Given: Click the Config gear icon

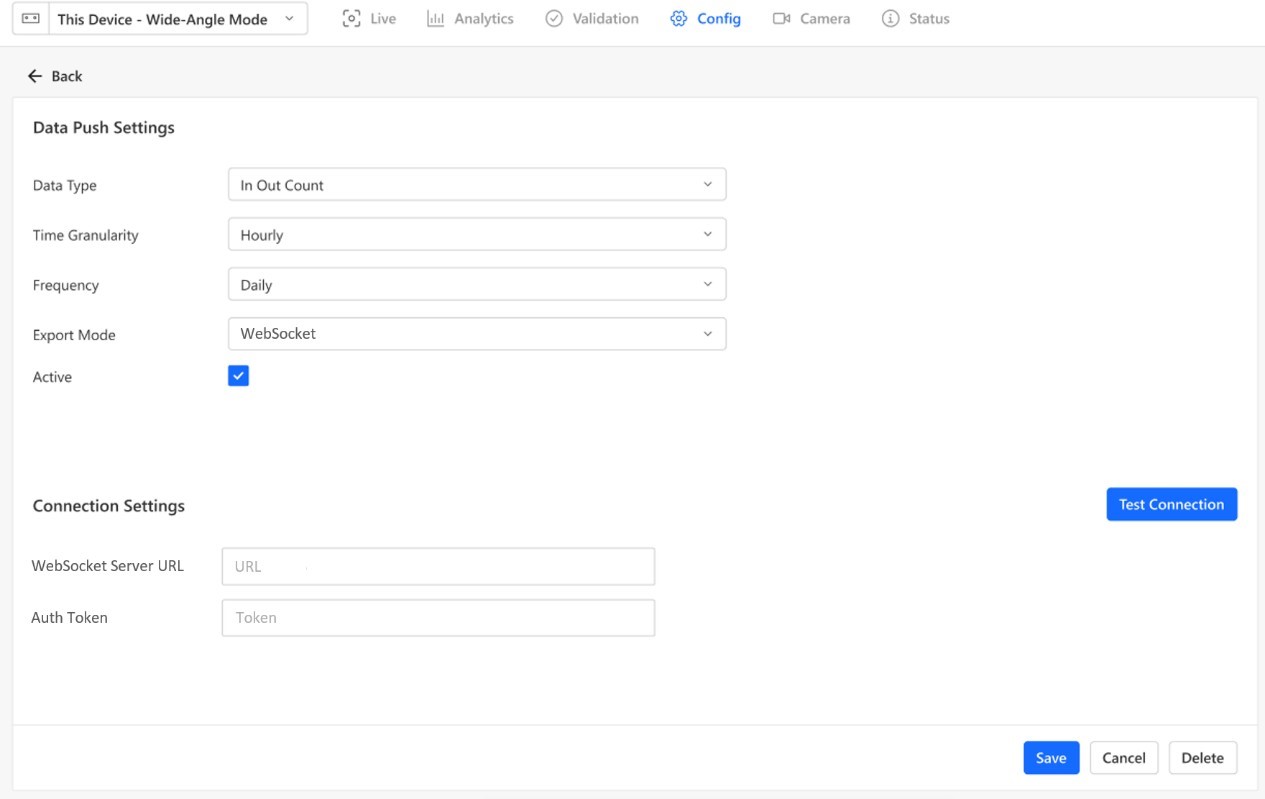Looking at the screenshot, I should pyautogui.click(x=679, y=18).
